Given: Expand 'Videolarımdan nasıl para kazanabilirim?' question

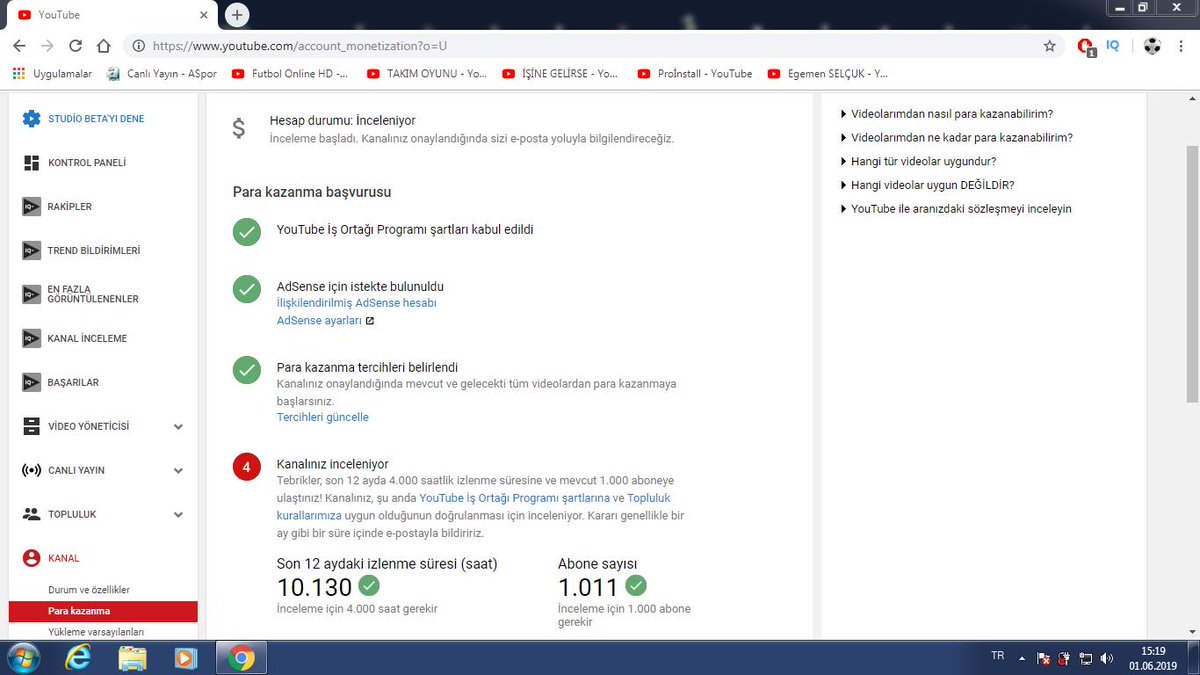Looking at the screenshot, I should (x=947, y=114).
